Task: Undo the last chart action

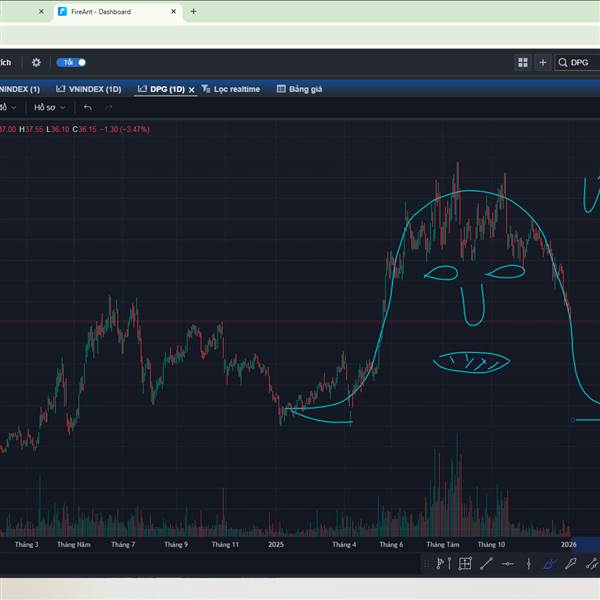Action: click(88, 108)
